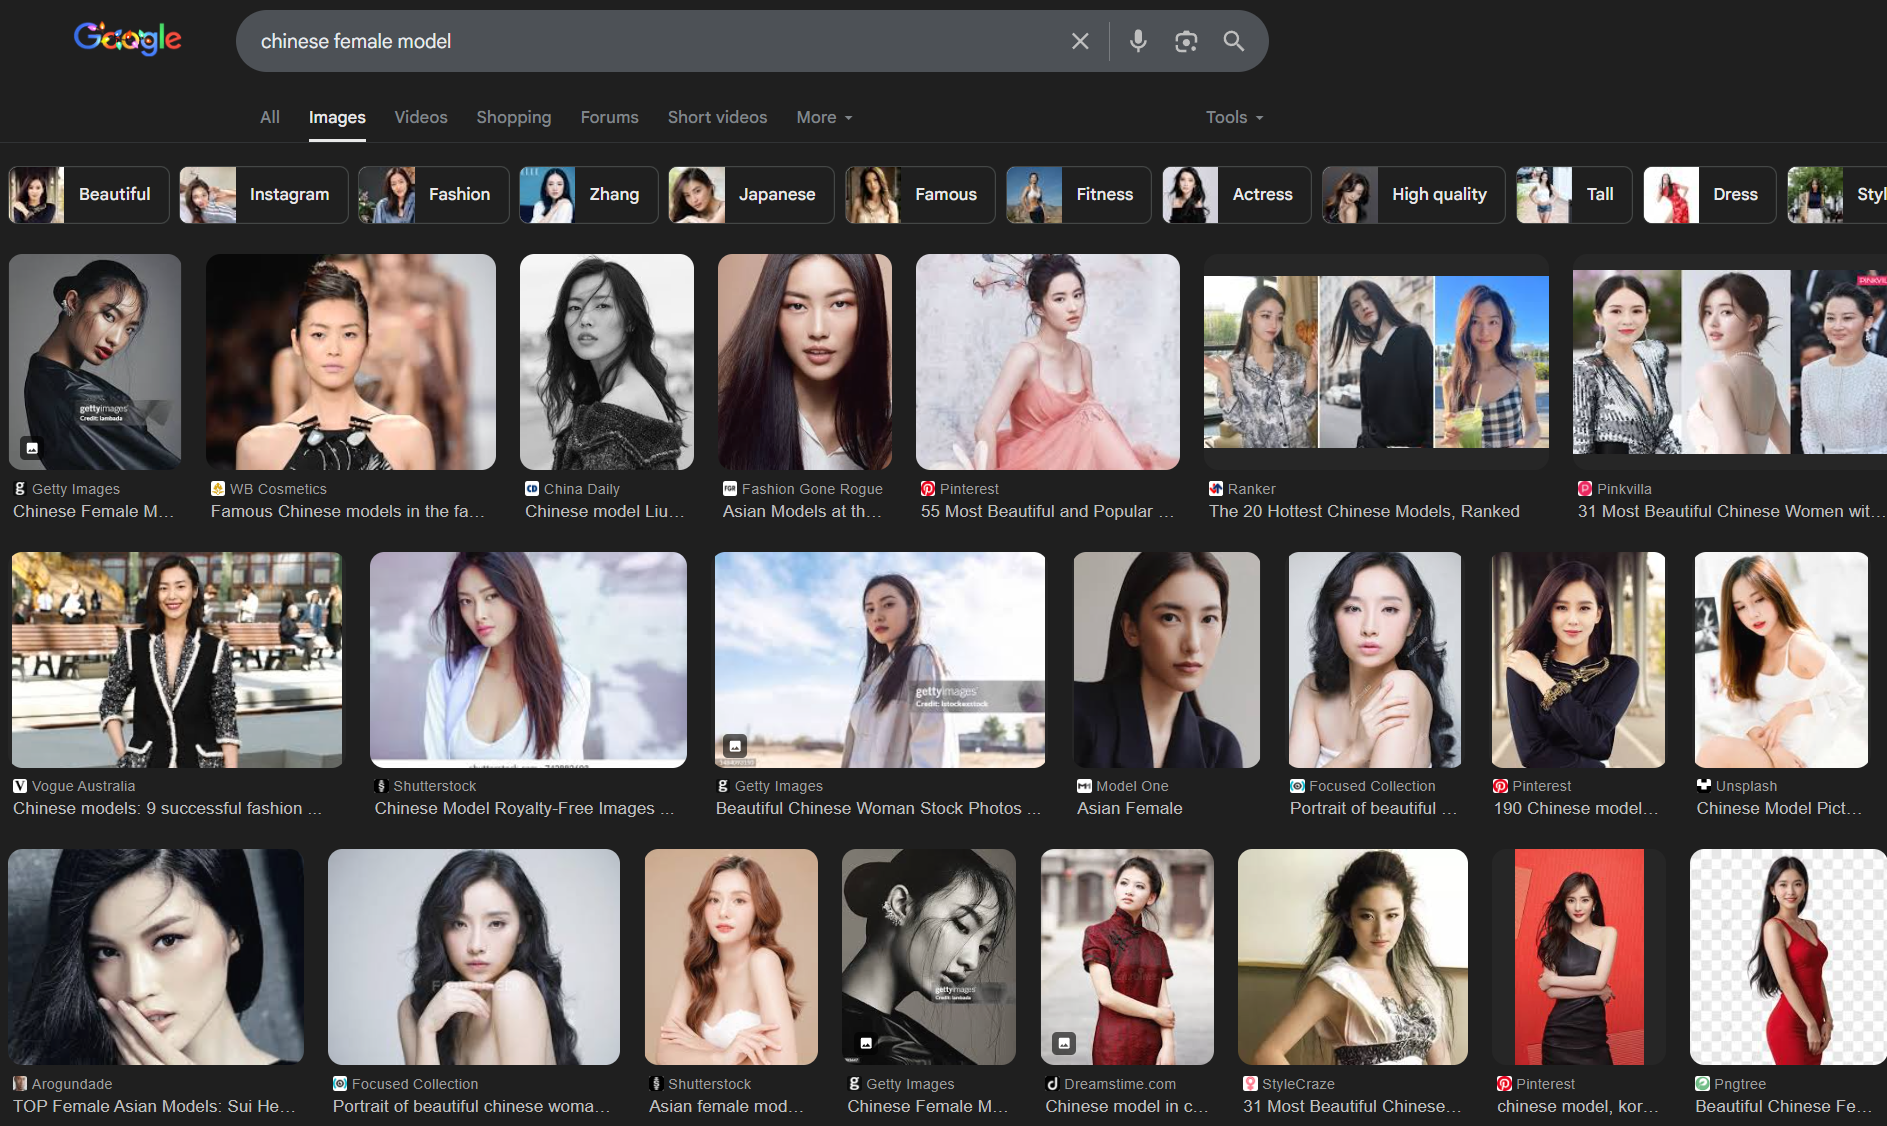Screen dimensions: 1887x1126
Task: Click the Ranker source favicon
Action: tap(1216, 489)
